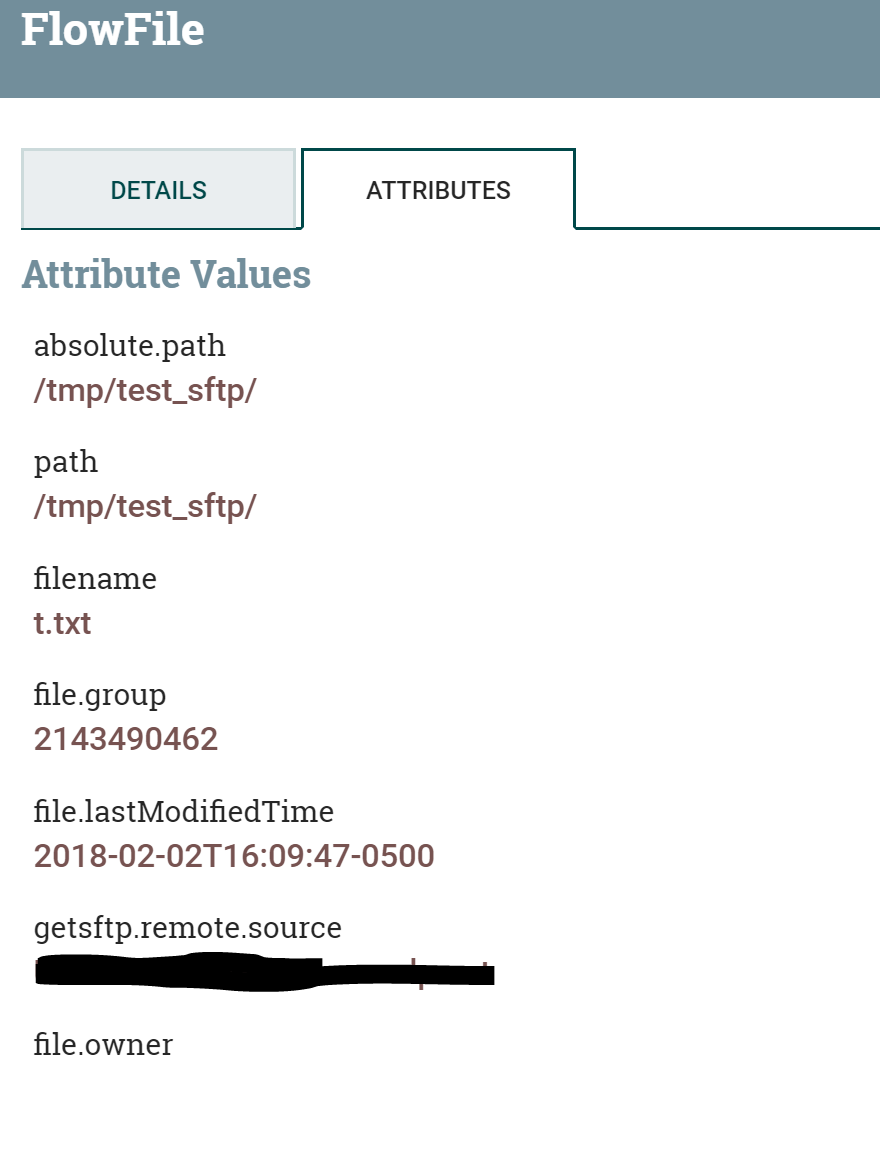Select the getsftp.remote.source attribute label
Screen dimensions: 880x1155
(188, 928)
